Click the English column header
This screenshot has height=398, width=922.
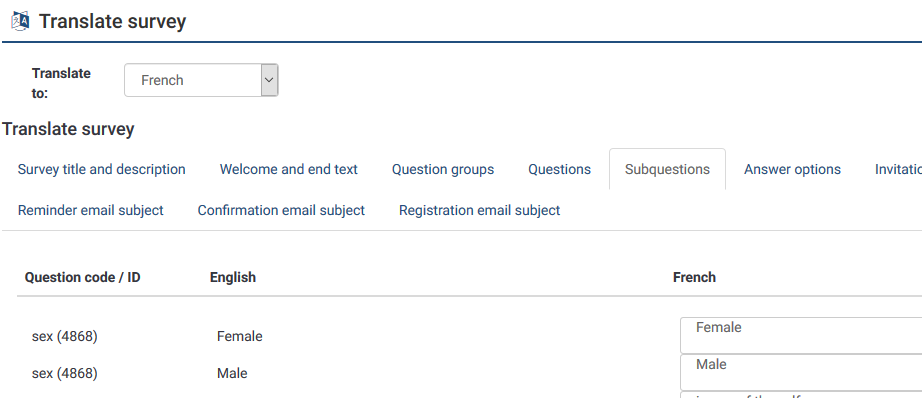[233, 277]
